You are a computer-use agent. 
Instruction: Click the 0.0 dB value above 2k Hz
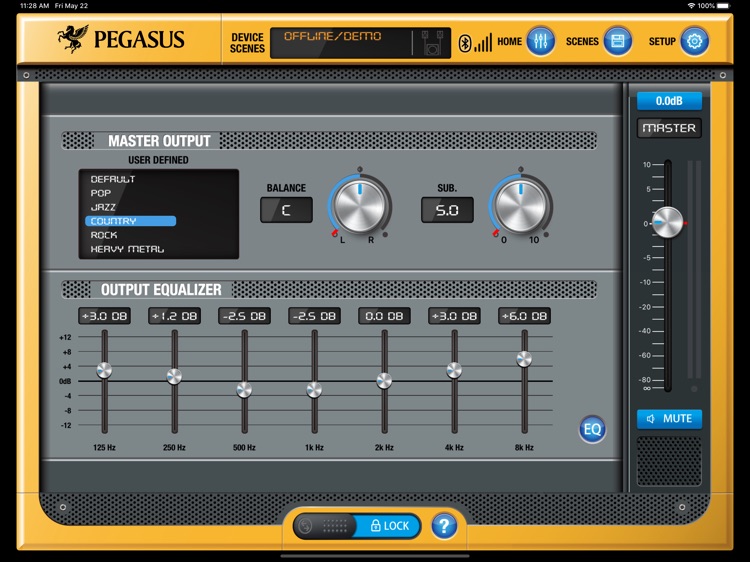pyautogui.click(x=384, y=316)
